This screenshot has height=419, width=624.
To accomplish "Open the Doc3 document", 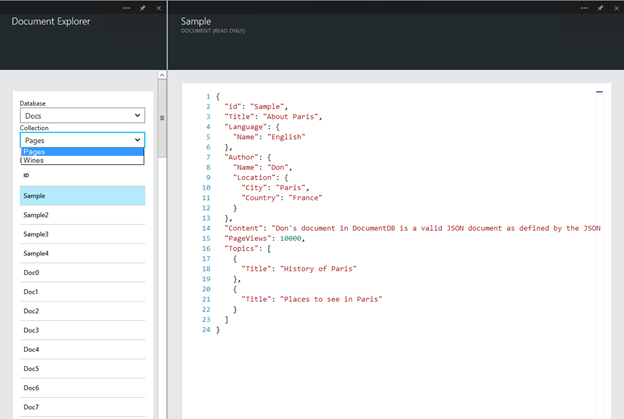I will (x=82, y=330).
